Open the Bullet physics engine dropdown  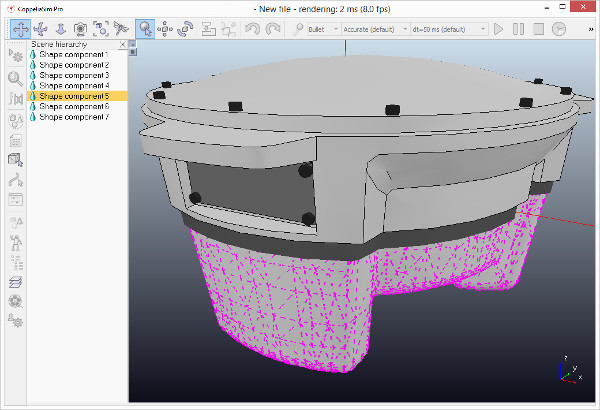tap(323, 29)
